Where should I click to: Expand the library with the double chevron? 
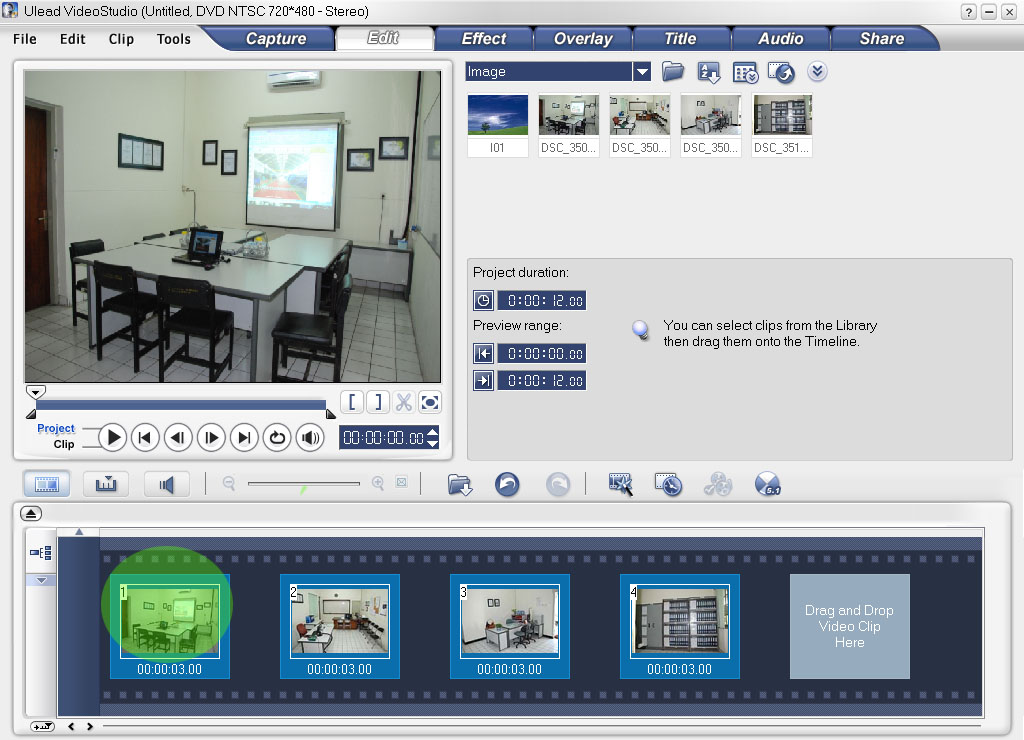tap(817, 71)
